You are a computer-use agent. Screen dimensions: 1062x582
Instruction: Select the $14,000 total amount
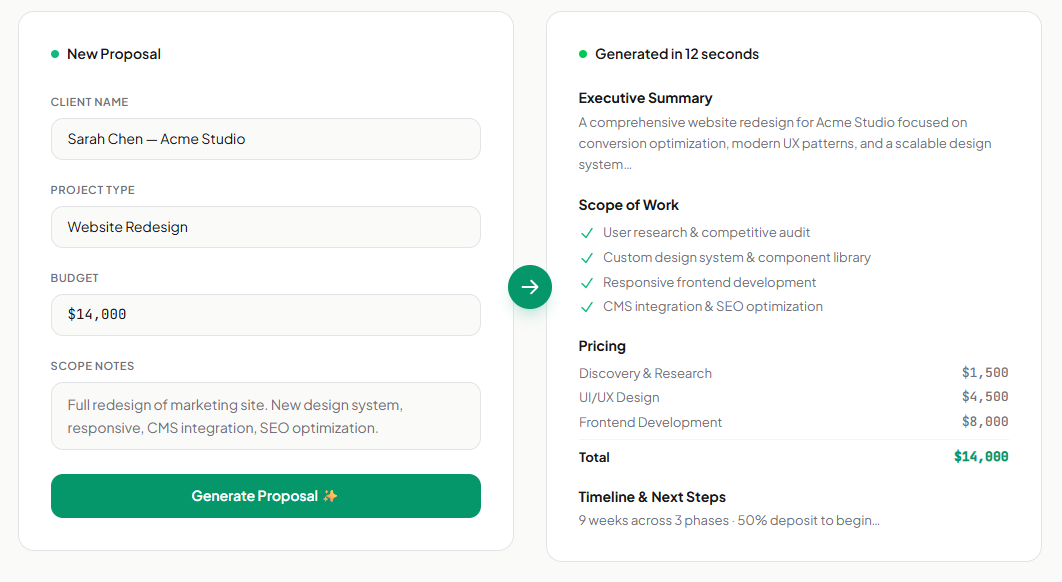[981, 457]
